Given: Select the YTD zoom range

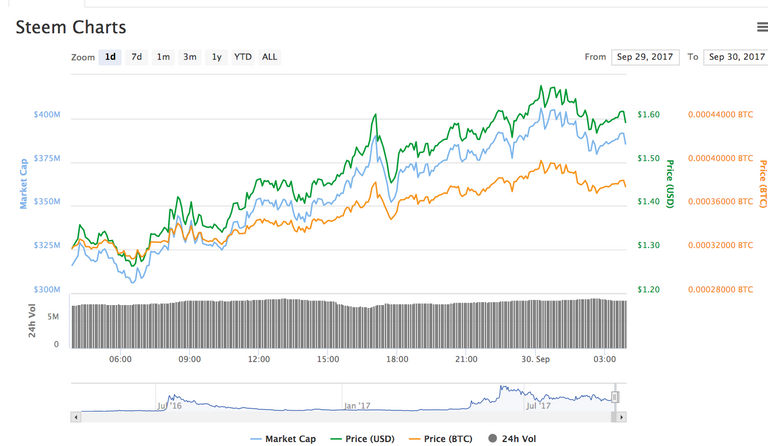Looking at the screenshot, I should point(243,57).
